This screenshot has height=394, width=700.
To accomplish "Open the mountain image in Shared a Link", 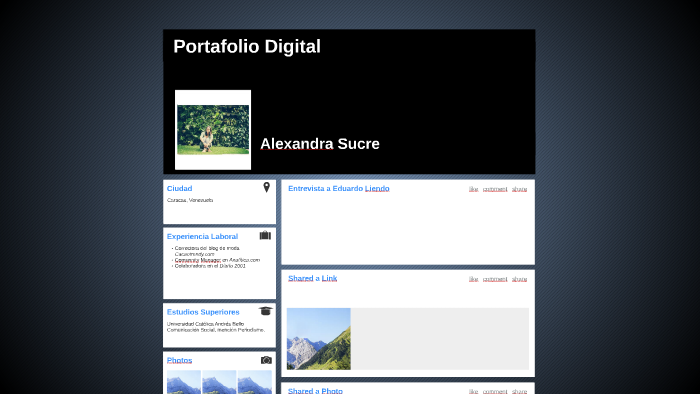I will coord(319,339).
